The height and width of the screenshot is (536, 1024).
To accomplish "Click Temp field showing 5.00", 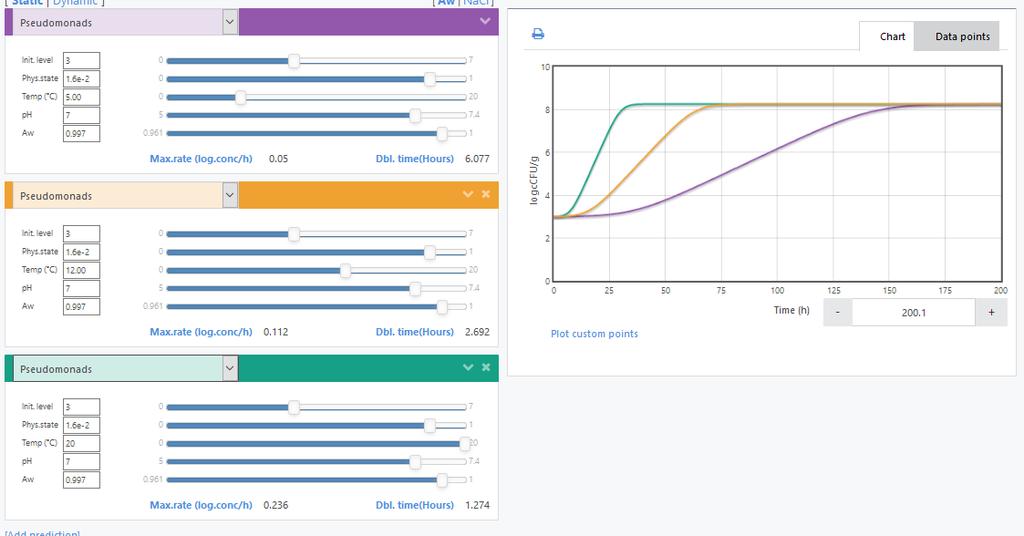I will pyautogui.click(x=82, y=97).
